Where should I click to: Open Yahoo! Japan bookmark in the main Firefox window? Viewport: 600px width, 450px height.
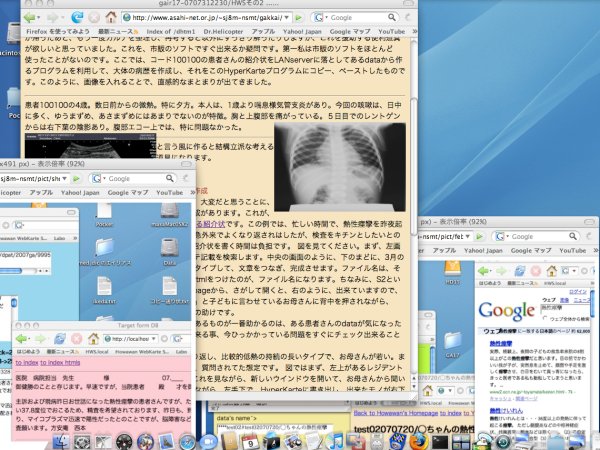(x=302, y=31)
